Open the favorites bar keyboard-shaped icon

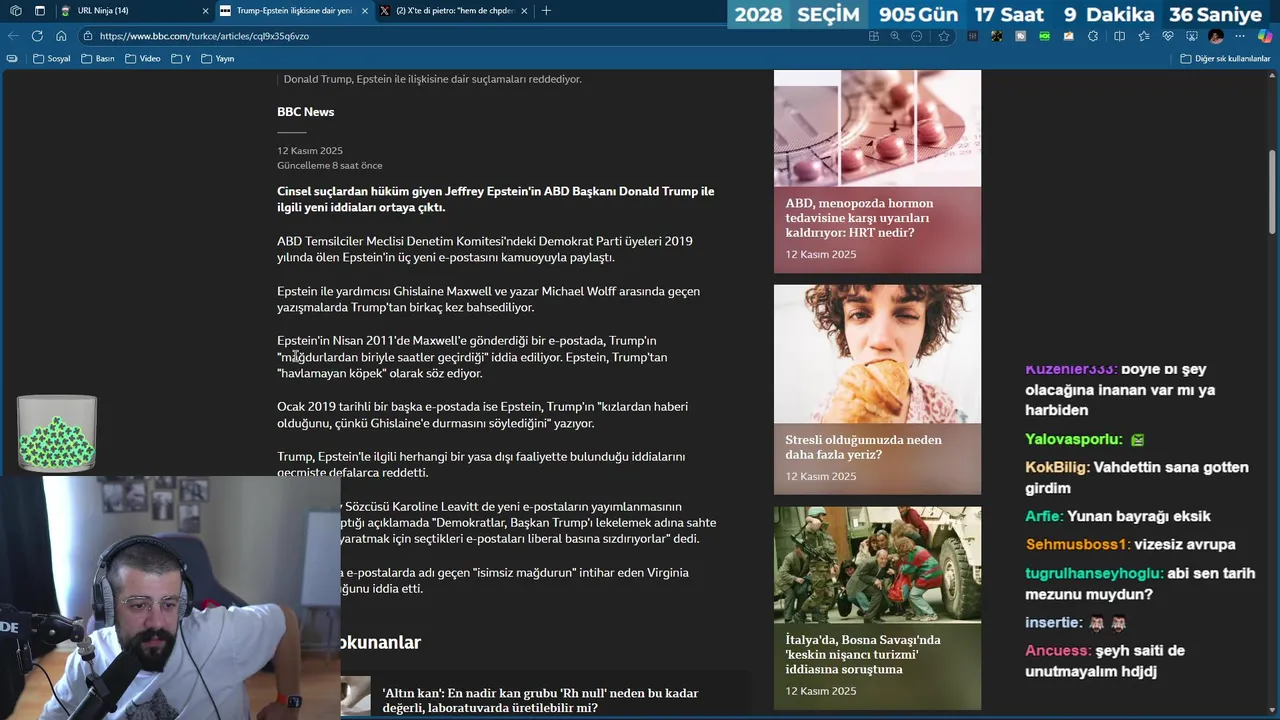[x=12, y=59]
